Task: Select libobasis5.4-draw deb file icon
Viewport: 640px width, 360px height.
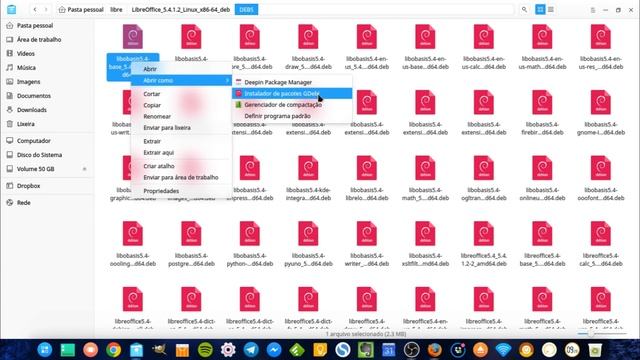Action: (x=308, y=37)
